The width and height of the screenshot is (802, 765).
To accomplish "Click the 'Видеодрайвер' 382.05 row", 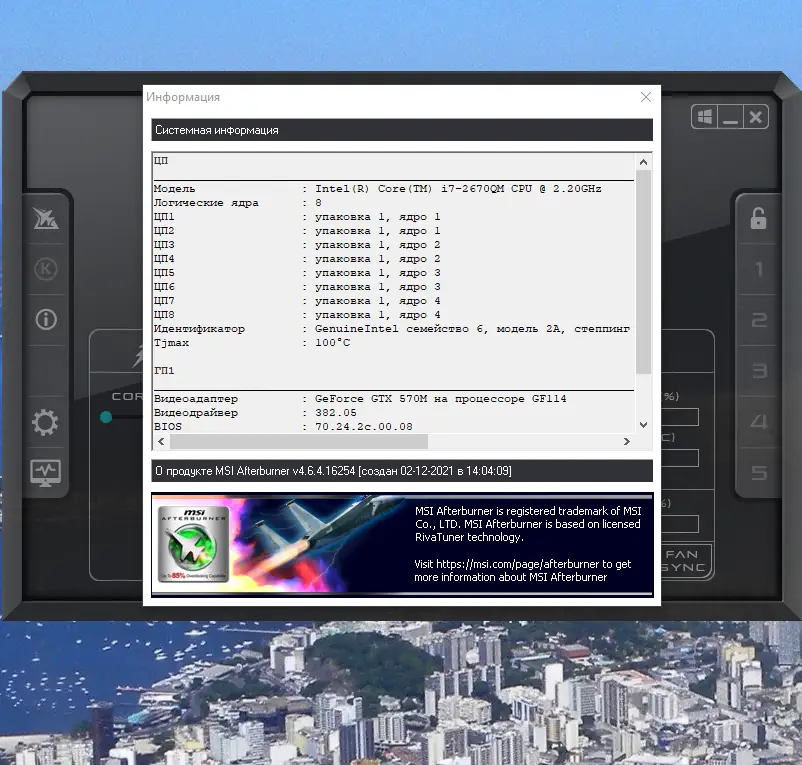I will (x=255, y=413).
